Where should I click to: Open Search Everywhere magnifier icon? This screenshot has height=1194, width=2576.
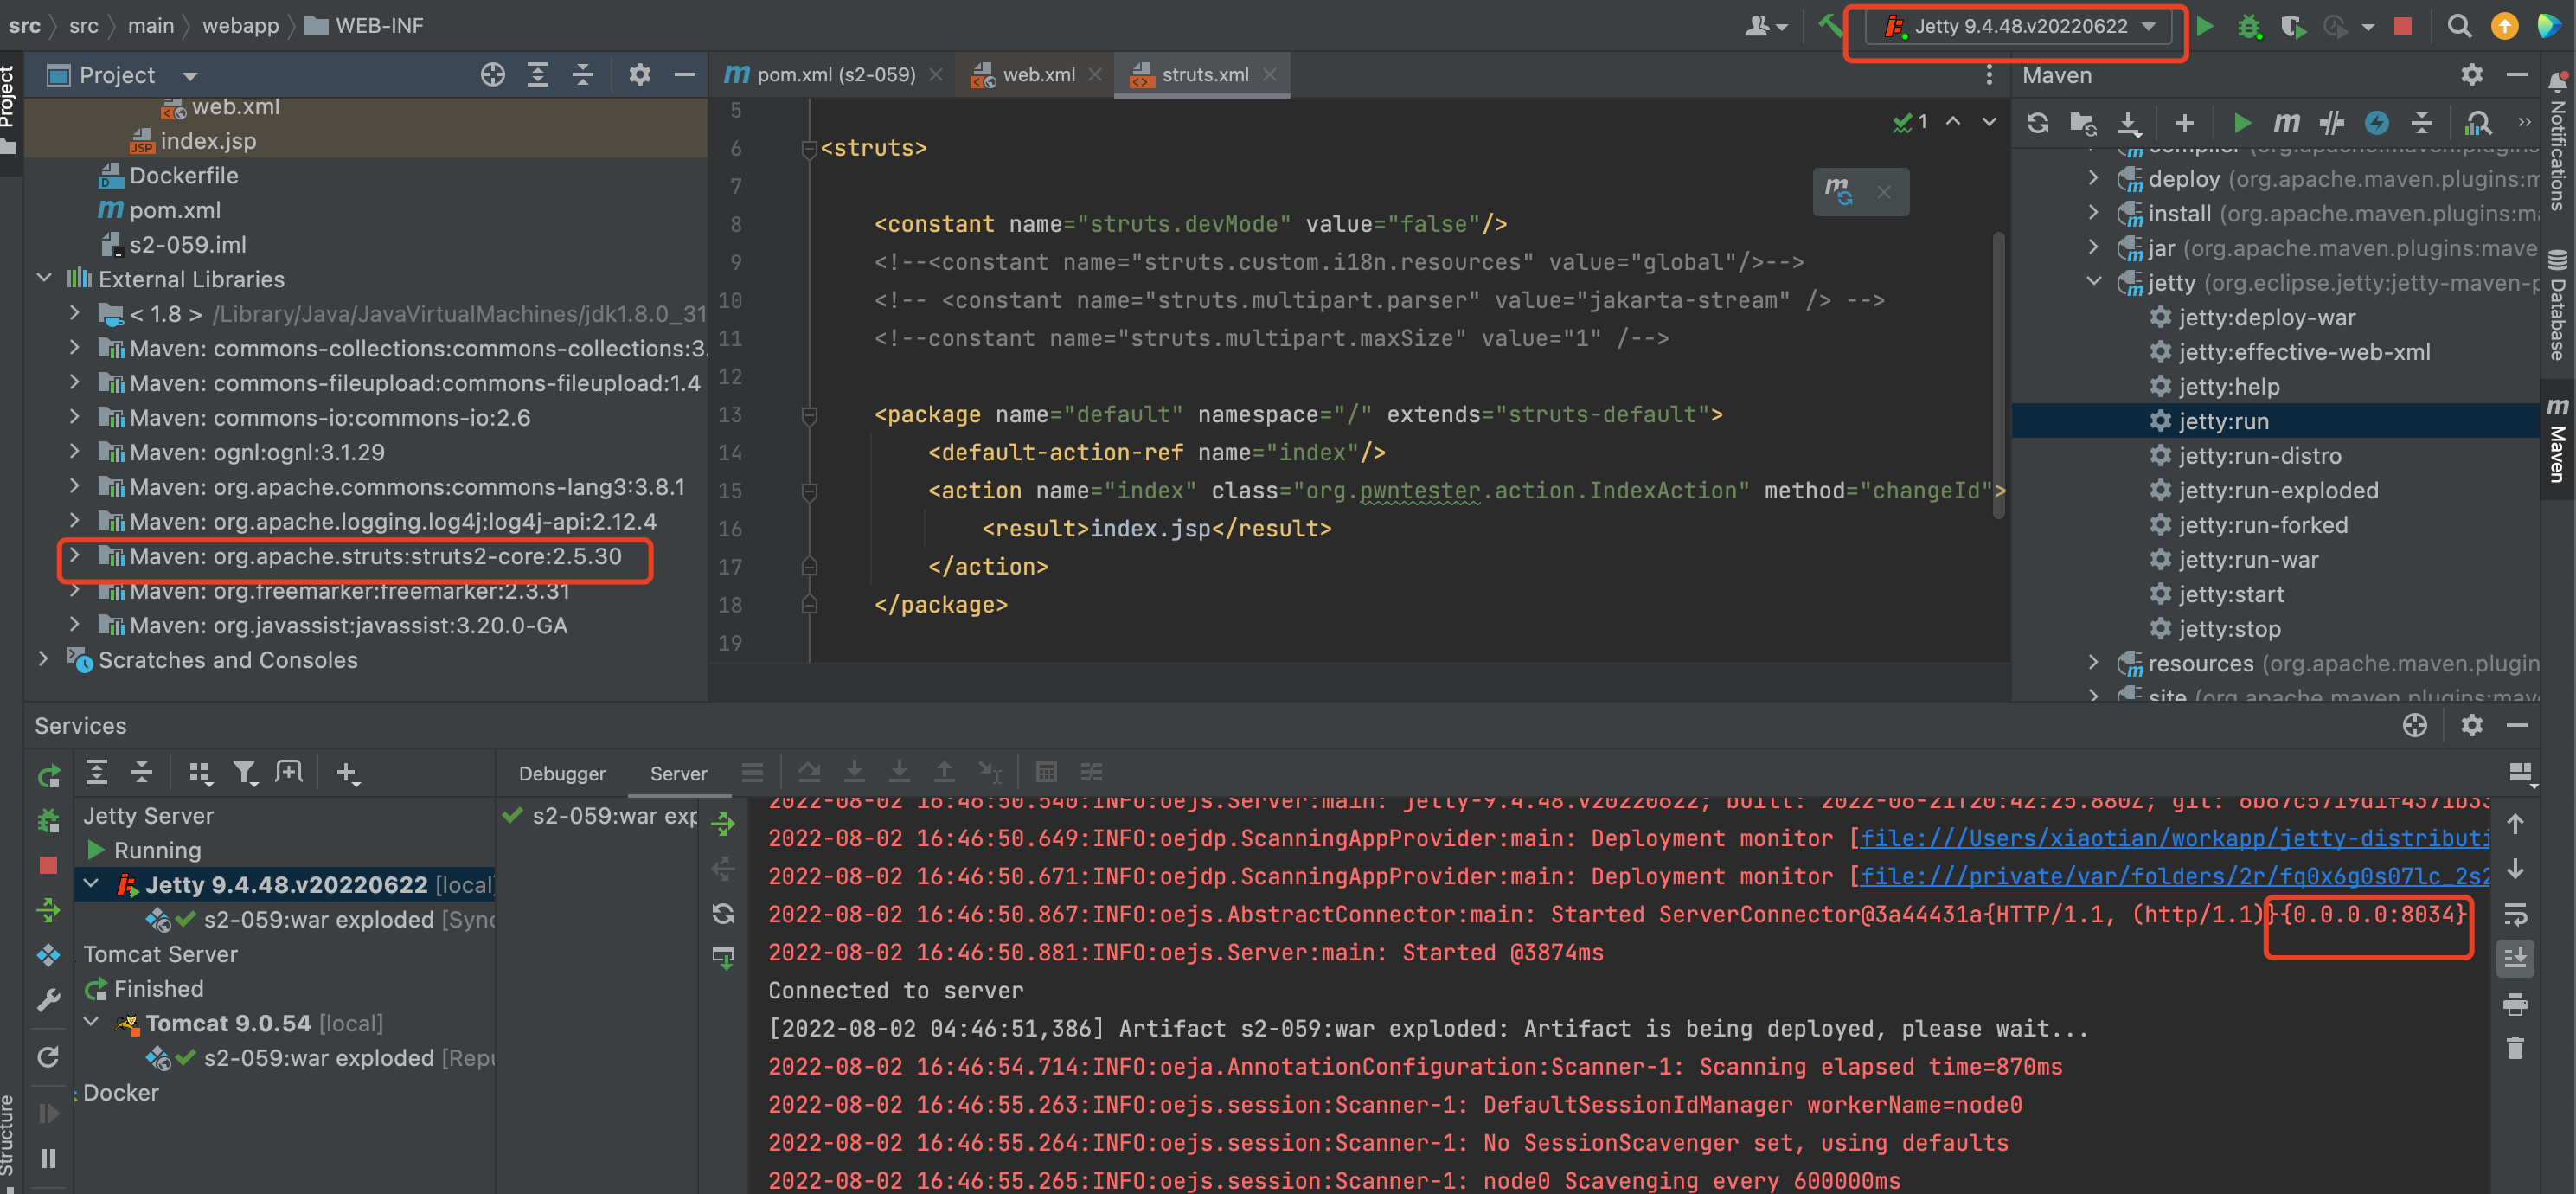point(2459,26)
